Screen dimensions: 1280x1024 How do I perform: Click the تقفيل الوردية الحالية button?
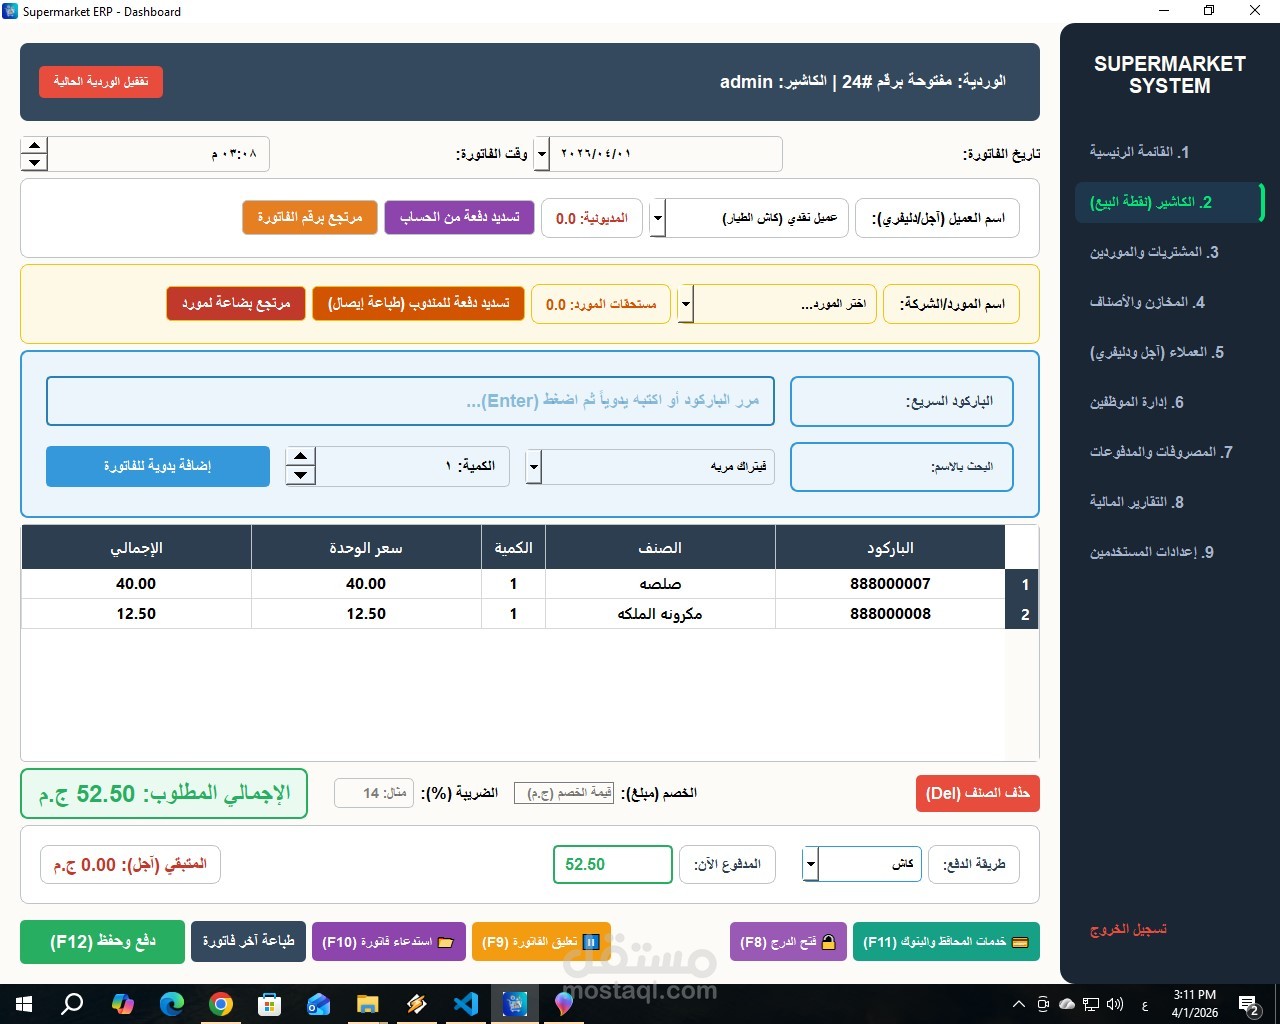(x=100, y=82)
